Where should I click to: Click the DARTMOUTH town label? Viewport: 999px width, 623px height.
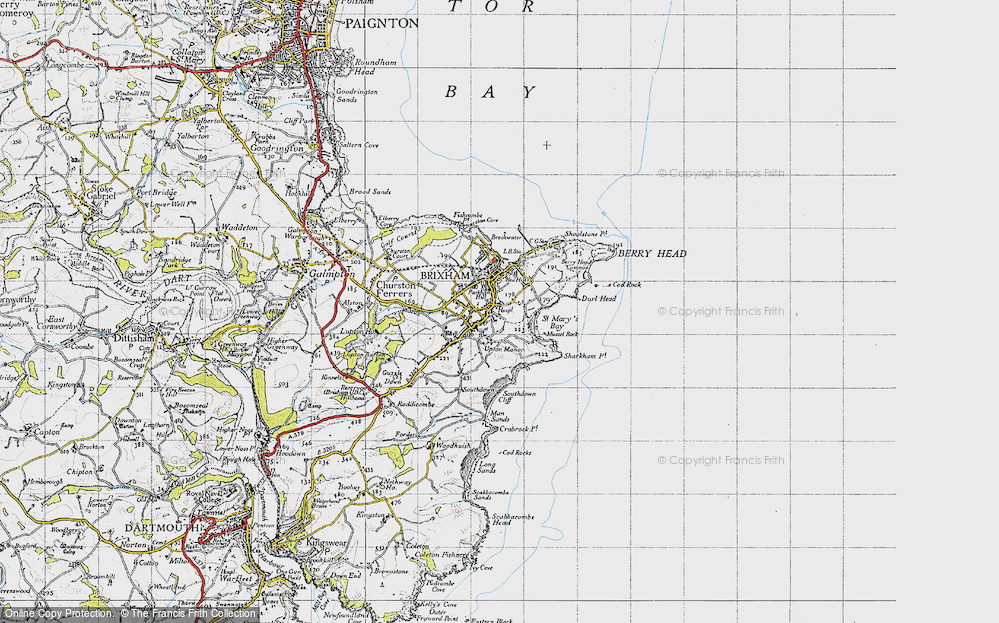(x=161, y=528)
